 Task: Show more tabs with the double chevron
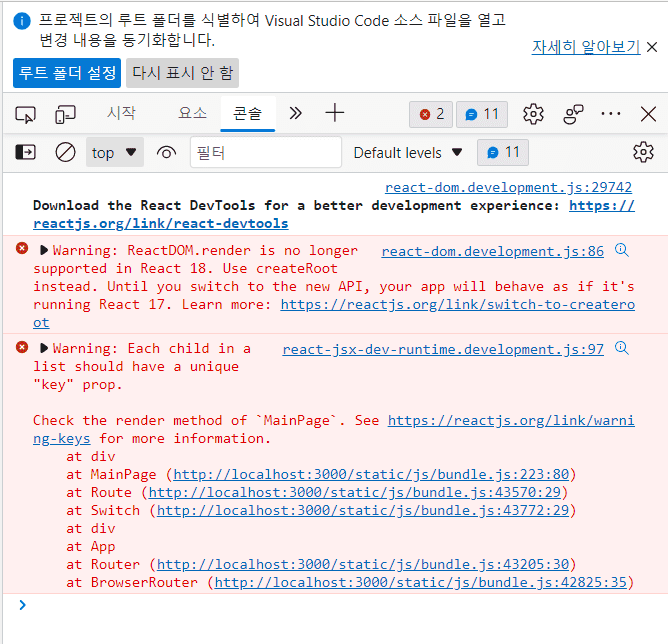[295, 113]
